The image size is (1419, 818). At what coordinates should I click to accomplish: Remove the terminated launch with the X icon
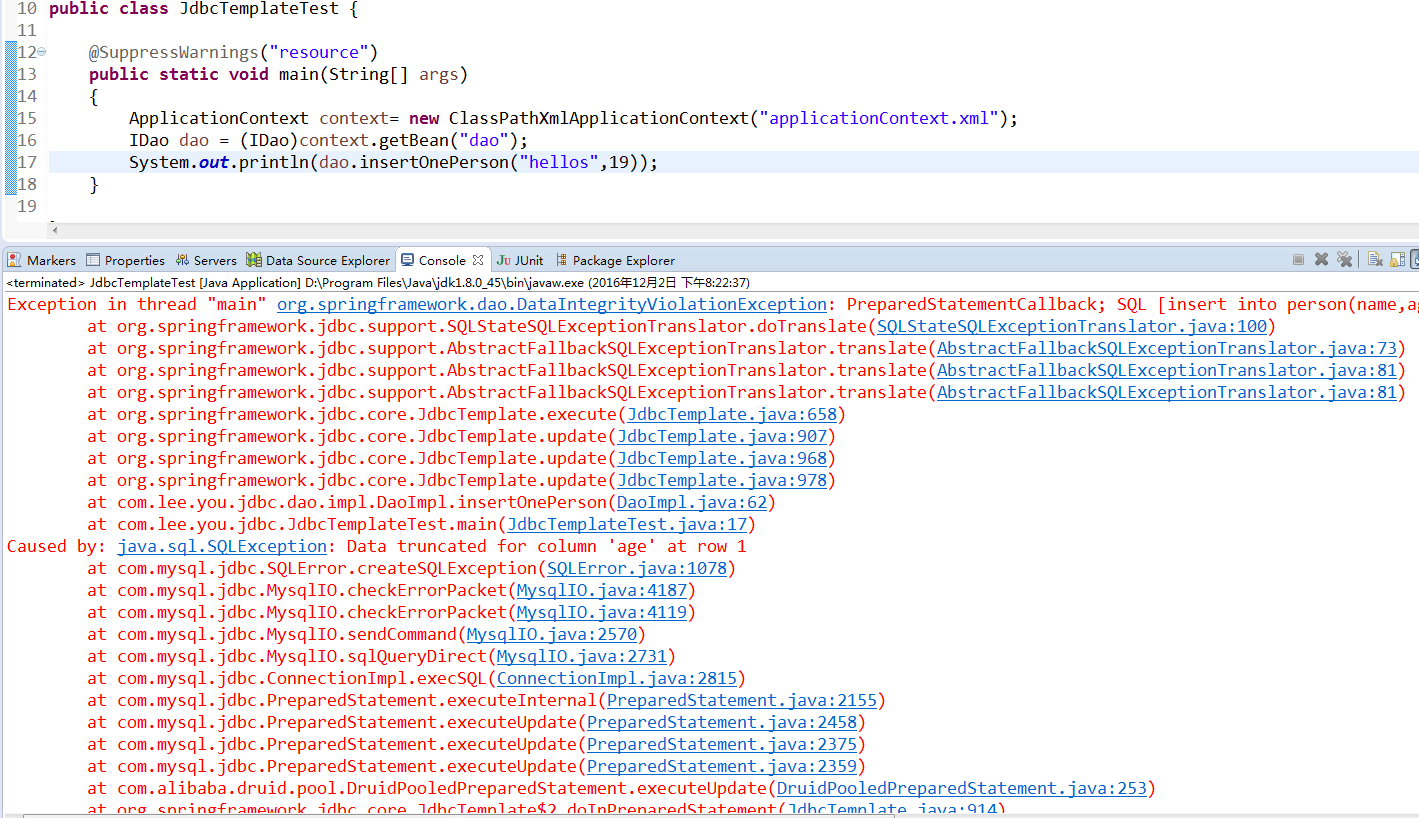(x=1321, y=259)
